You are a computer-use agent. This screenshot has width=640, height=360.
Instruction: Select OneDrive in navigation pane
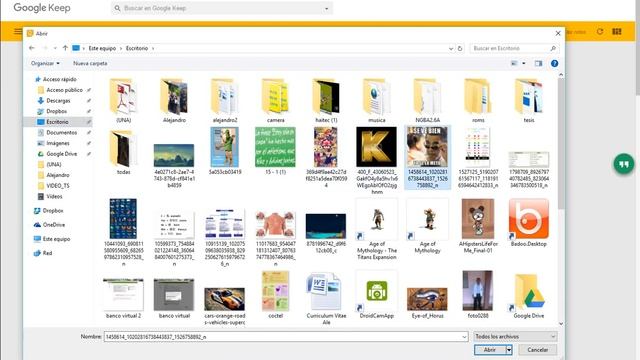point(53,224)
